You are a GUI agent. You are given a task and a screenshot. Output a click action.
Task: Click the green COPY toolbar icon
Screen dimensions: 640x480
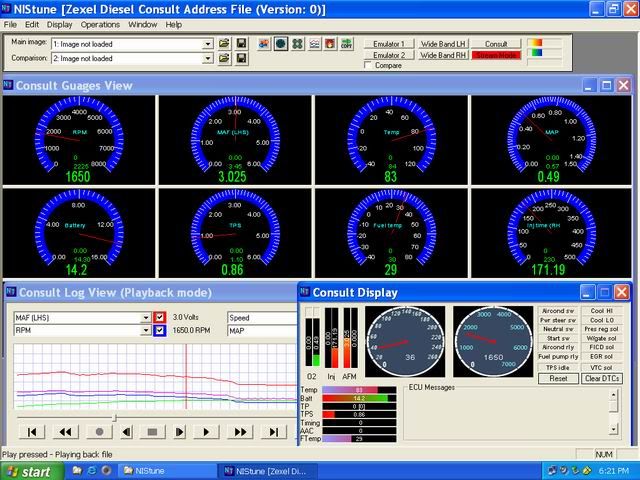point(347,44)
